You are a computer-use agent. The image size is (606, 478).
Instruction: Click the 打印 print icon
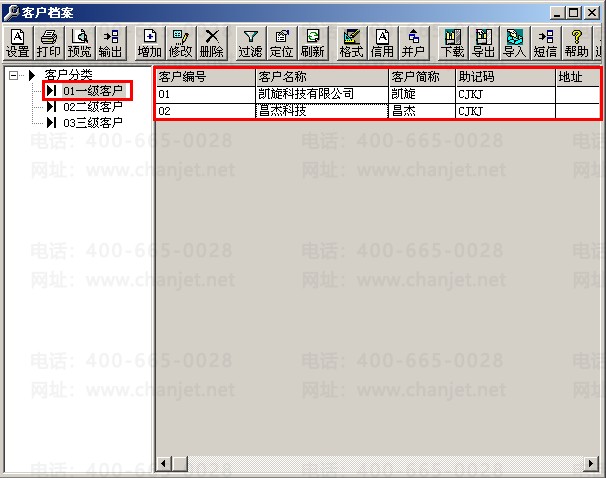49,43
